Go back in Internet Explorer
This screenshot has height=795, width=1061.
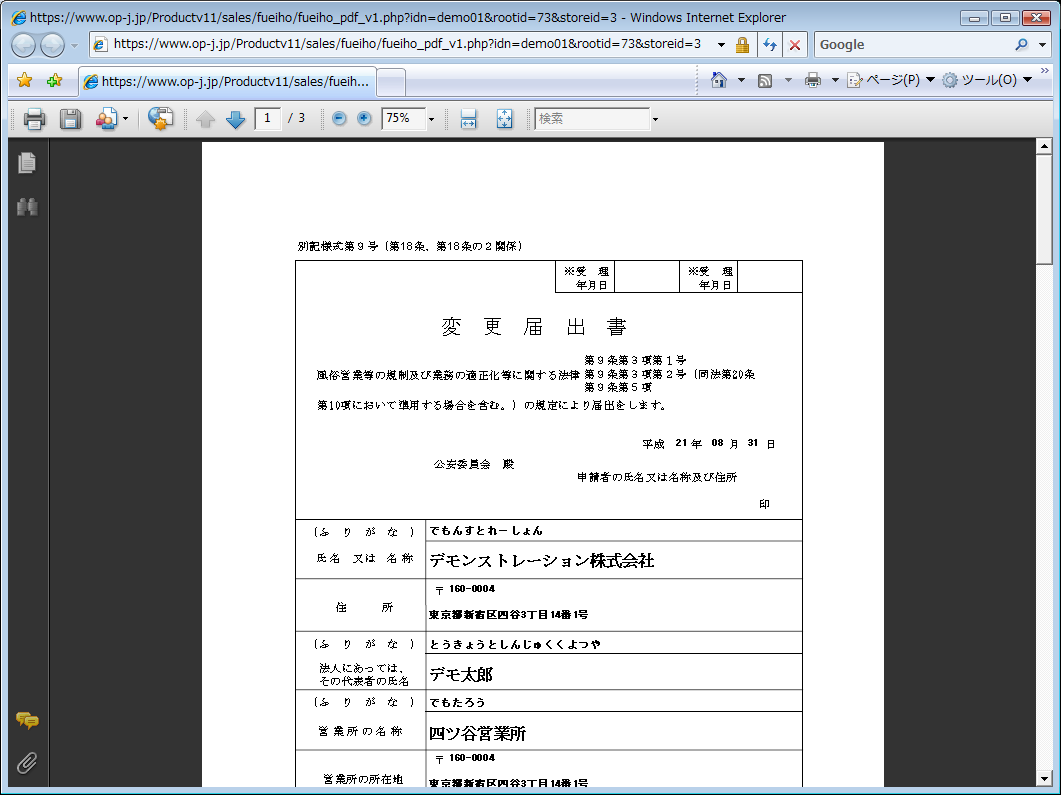[x=24, y=45]
